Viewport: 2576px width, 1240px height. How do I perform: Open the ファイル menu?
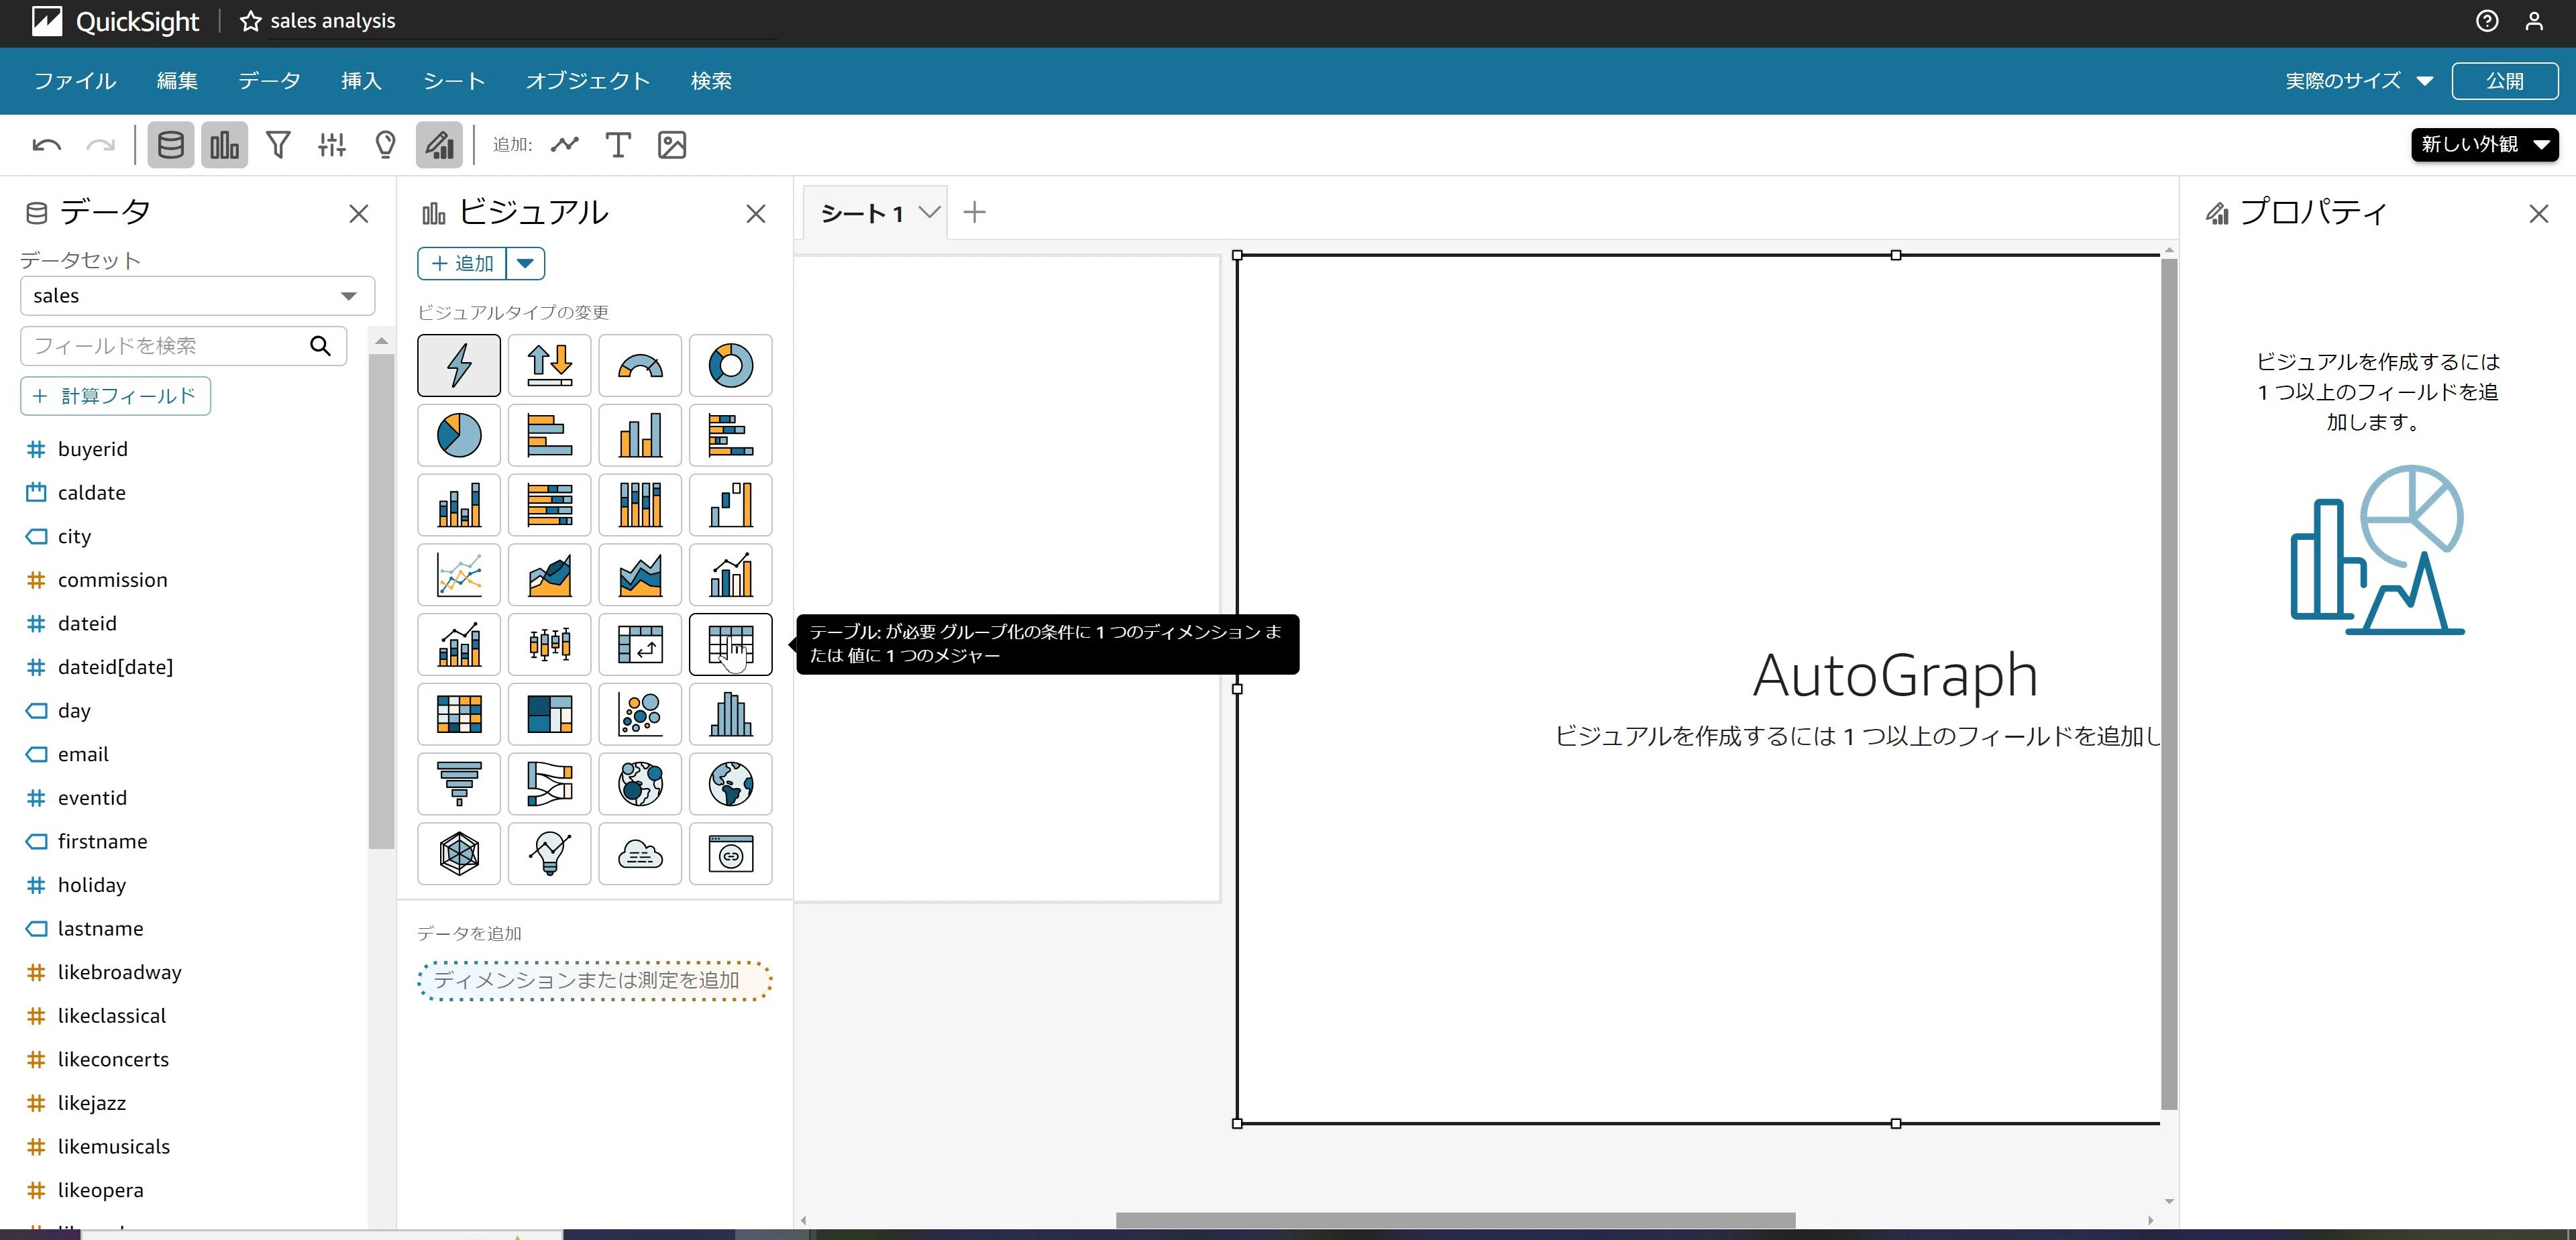(x=75, y=81)
